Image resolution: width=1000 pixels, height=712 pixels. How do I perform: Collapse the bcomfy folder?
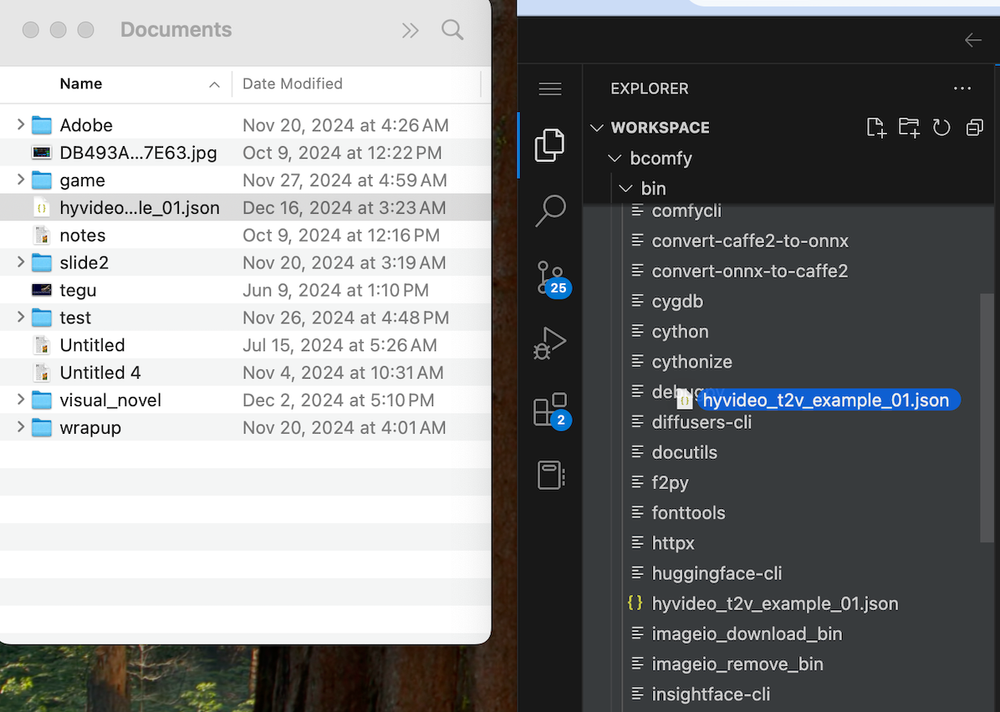tap(614, 158)
